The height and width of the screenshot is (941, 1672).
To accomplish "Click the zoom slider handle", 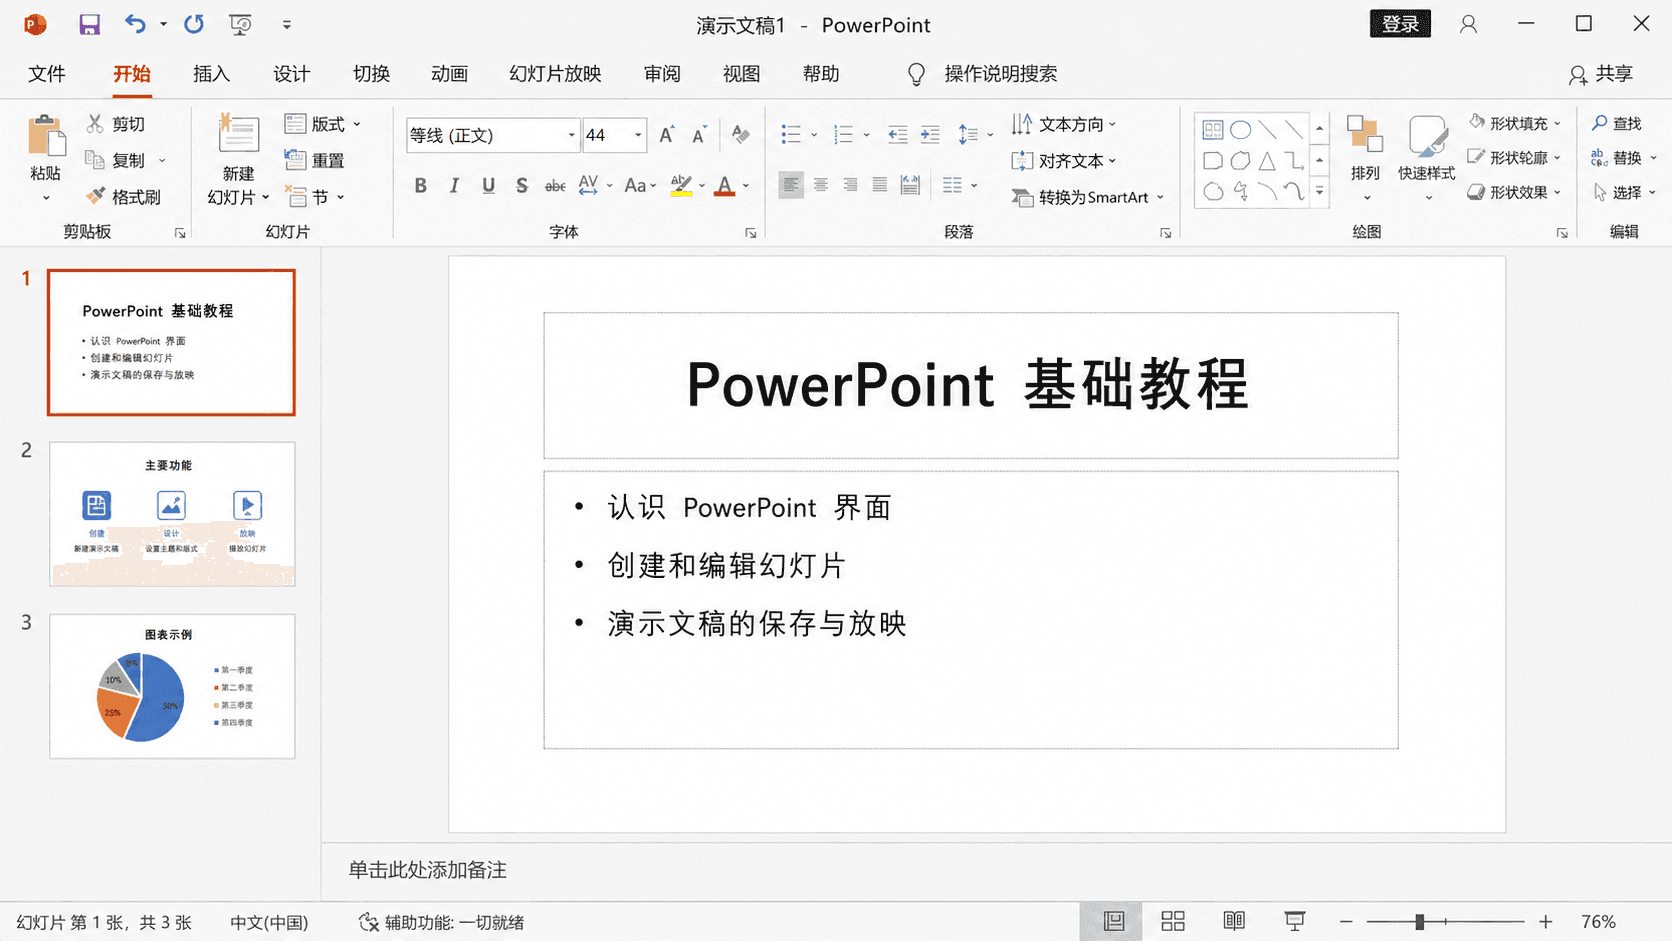I will pos(1419,922).
